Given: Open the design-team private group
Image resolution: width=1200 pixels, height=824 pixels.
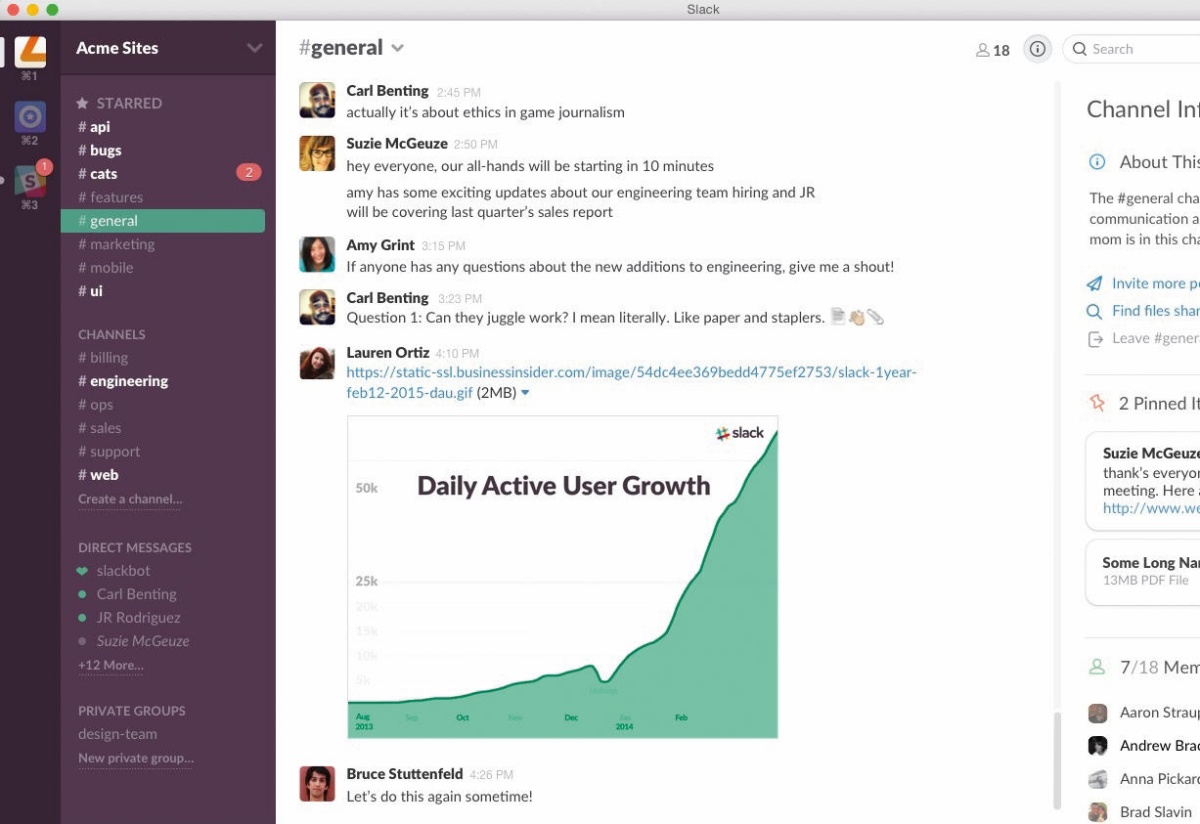Looking at the screenshot, I should click(118, 734).
